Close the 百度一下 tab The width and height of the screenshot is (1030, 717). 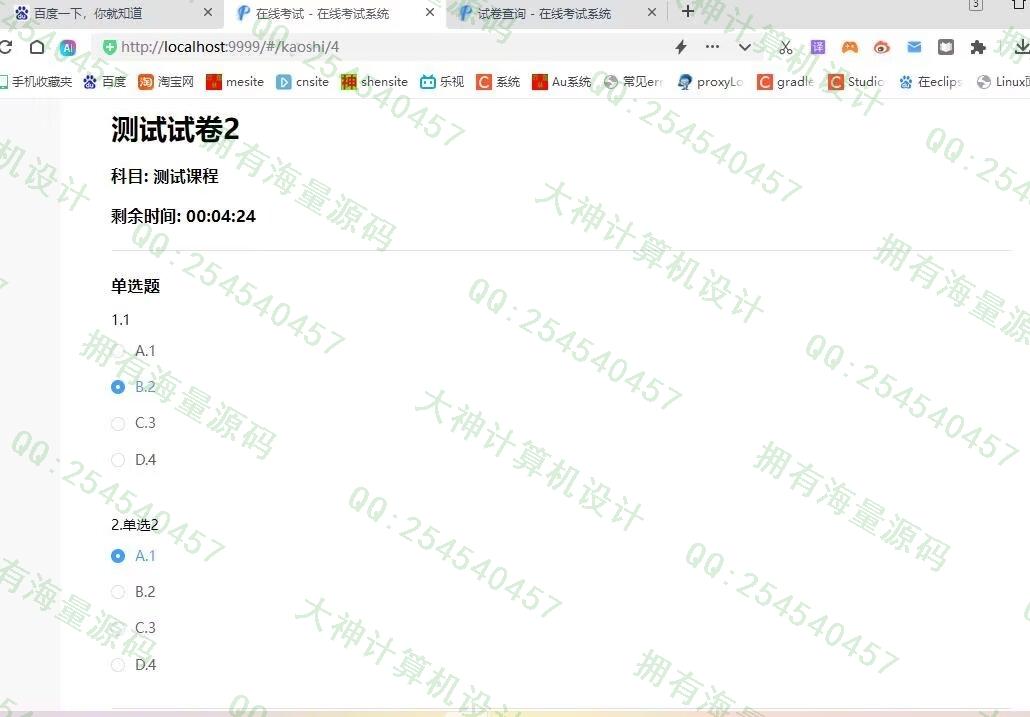[x=208, y=12]
